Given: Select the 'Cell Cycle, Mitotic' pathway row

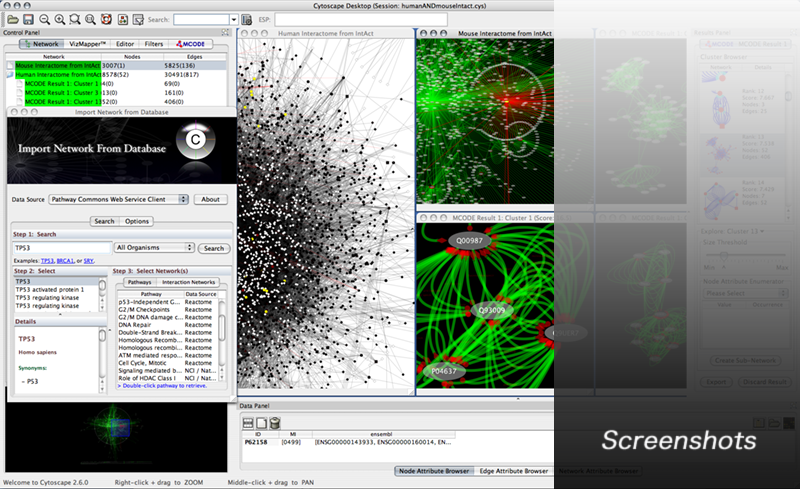Looking at the screenshot, I should pos(168,363).
